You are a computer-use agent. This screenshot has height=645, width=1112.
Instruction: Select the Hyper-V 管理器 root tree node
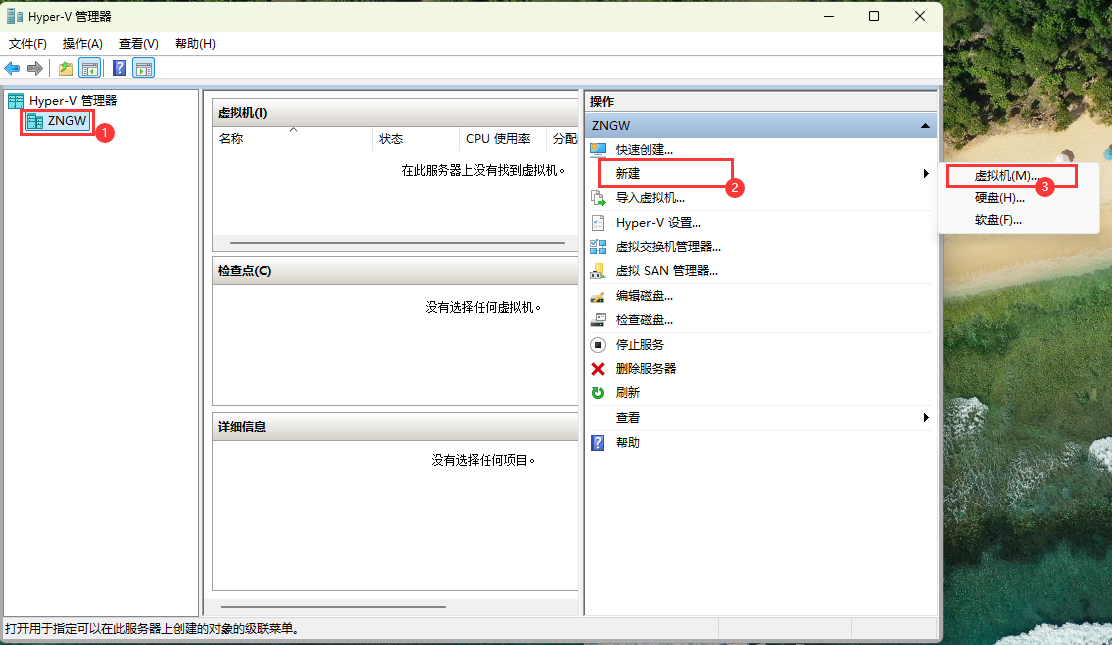tap(72, 101)
